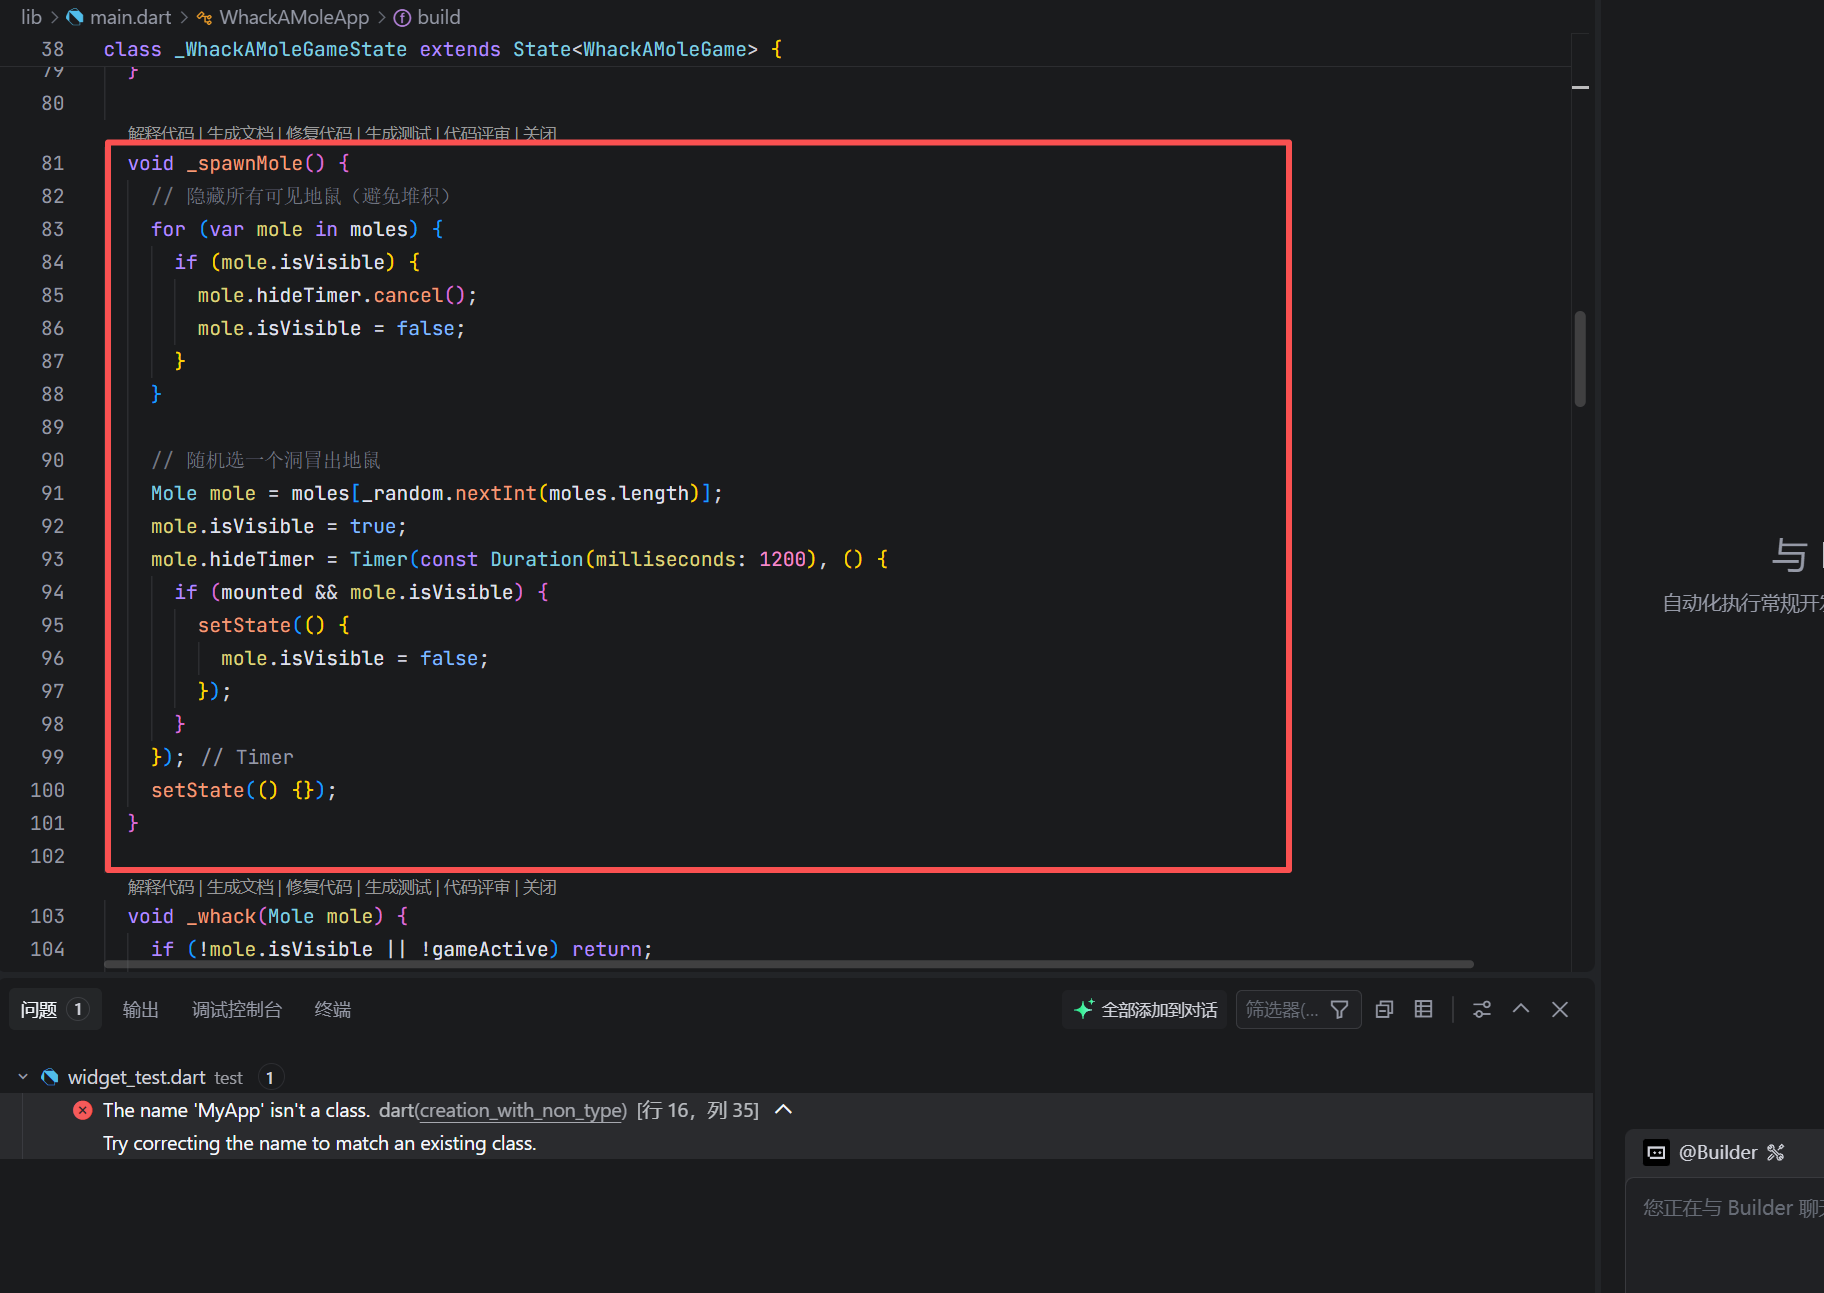Screen dimensions: 1824x1293
Task: Click 修复代码 above the _whack method
Action: (x=319, y=887)
